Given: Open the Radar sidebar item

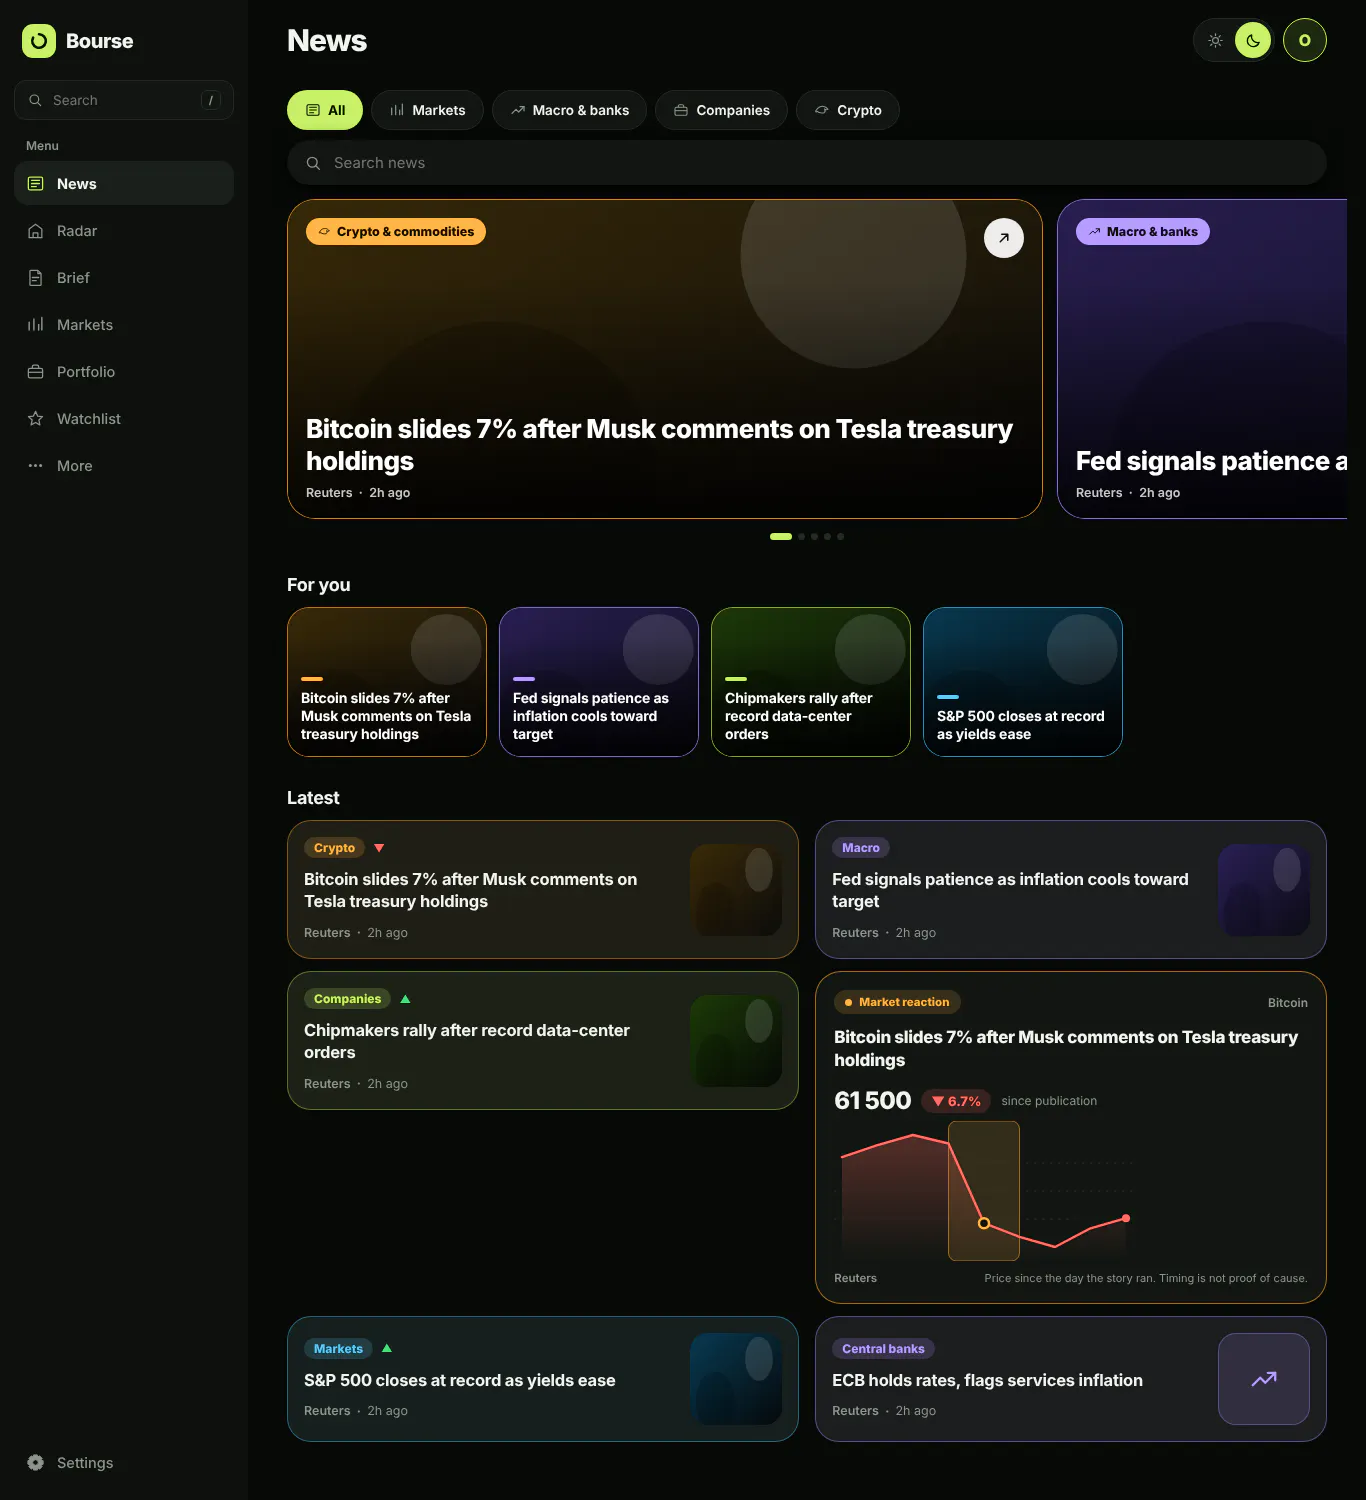Looking at the screenshot, I should click(124, 231).
